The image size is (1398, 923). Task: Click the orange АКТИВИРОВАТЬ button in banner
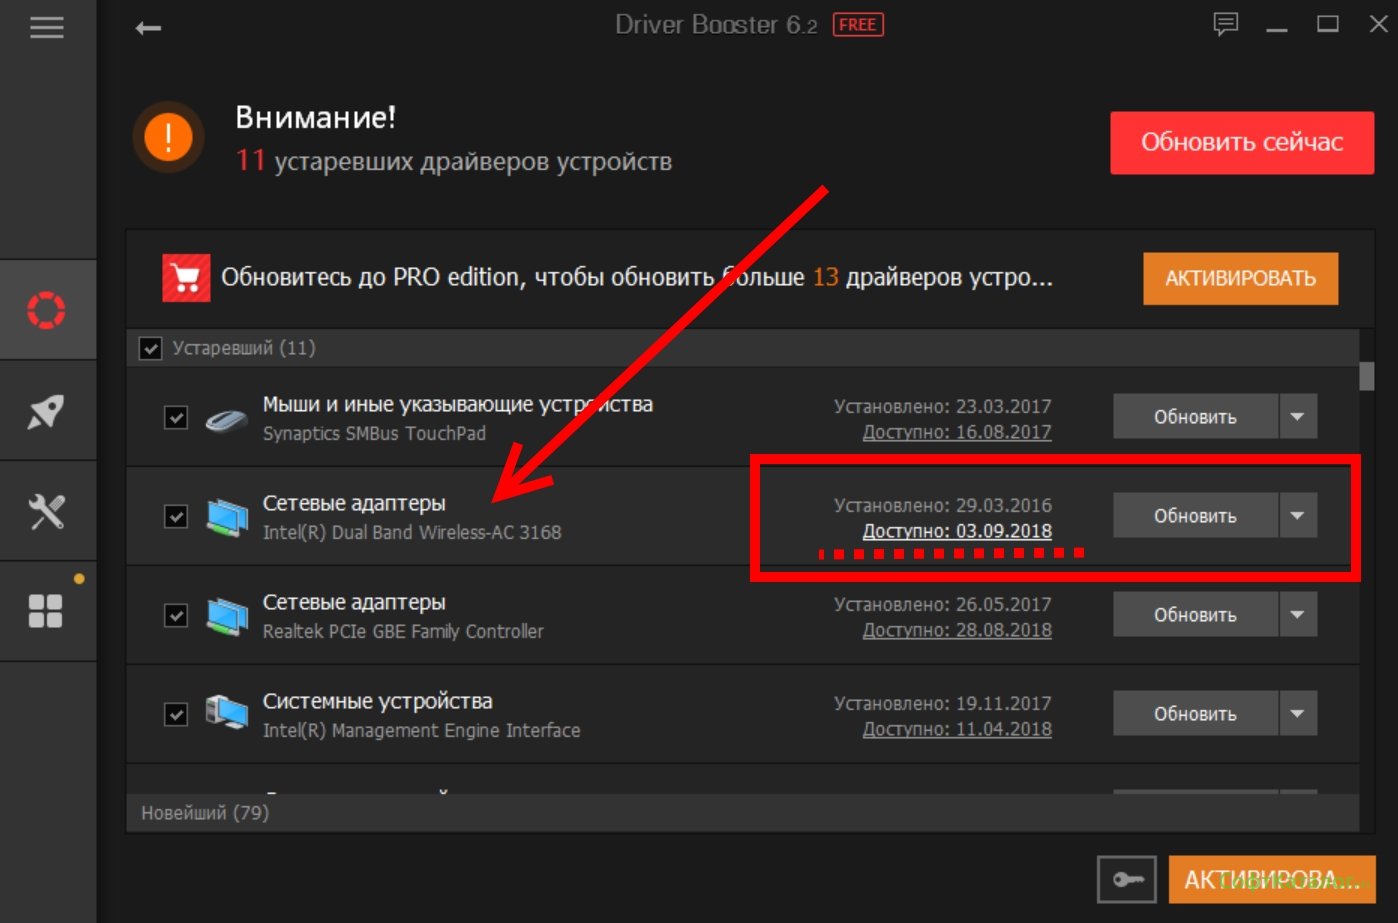click(1241, 278)
